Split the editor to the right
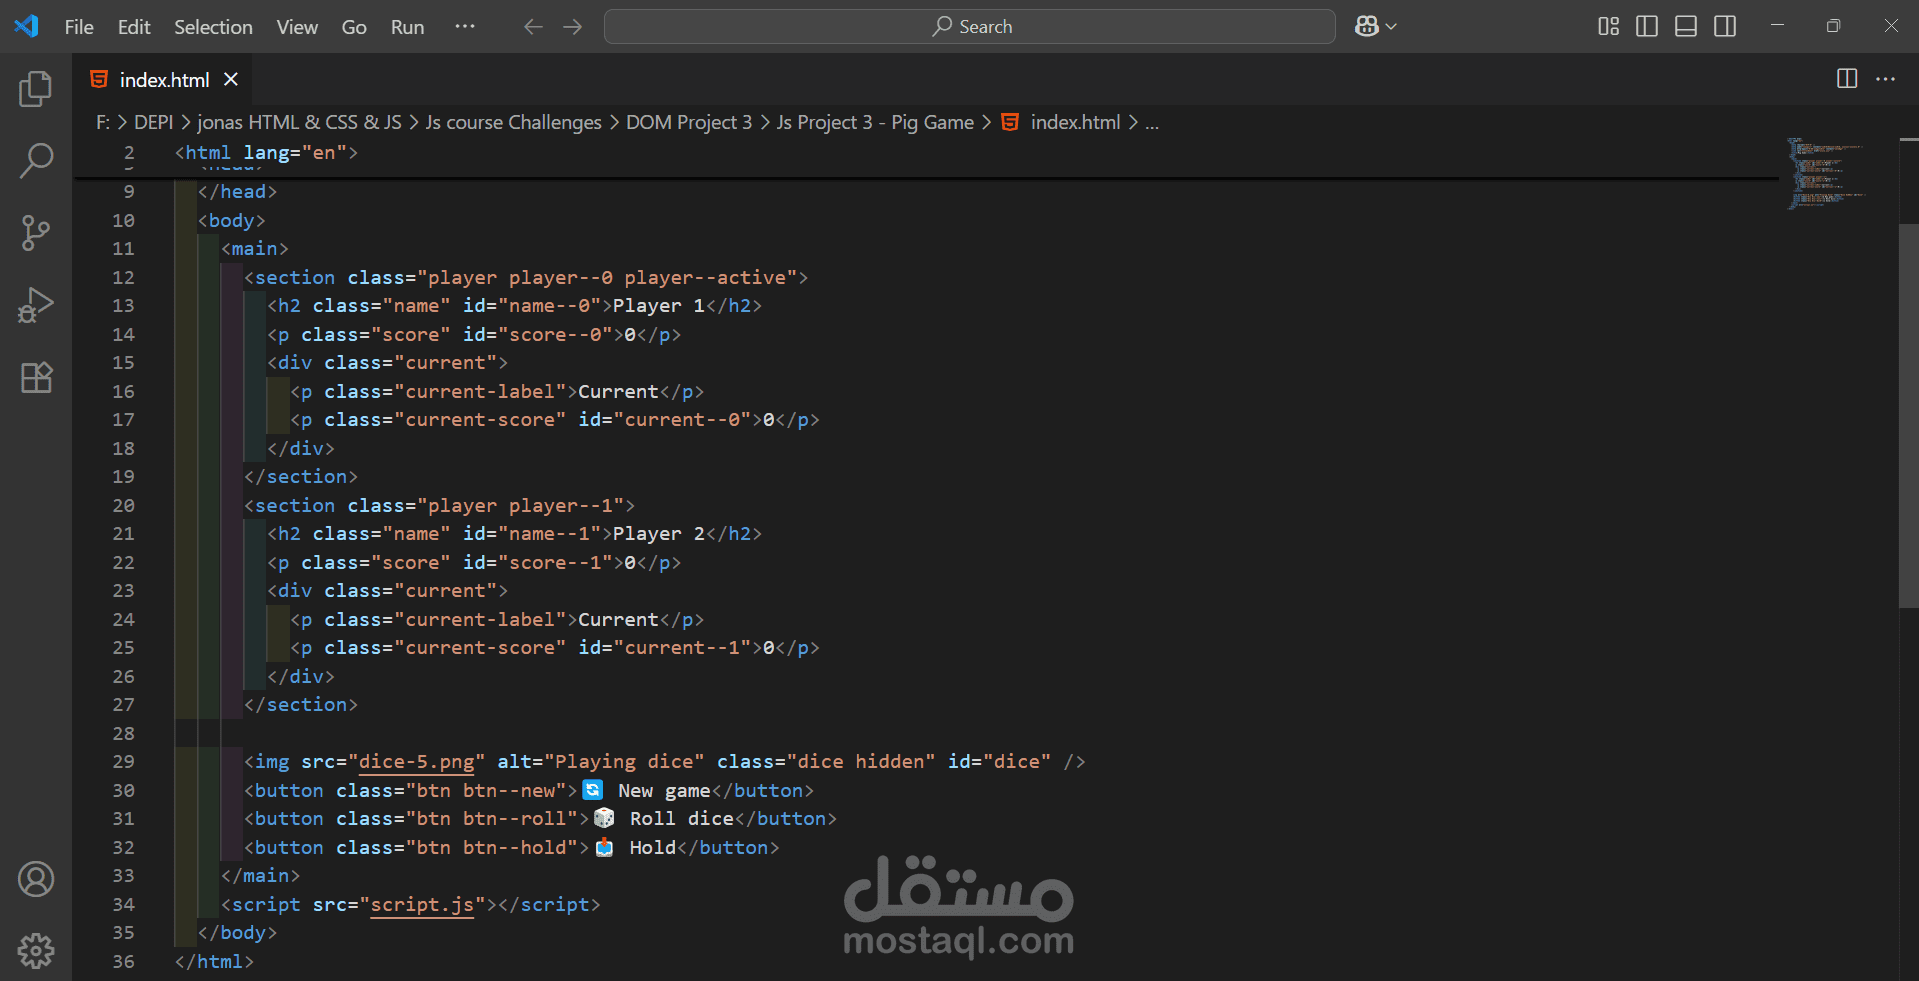1919x981 pixels. tap(1847, 78)
